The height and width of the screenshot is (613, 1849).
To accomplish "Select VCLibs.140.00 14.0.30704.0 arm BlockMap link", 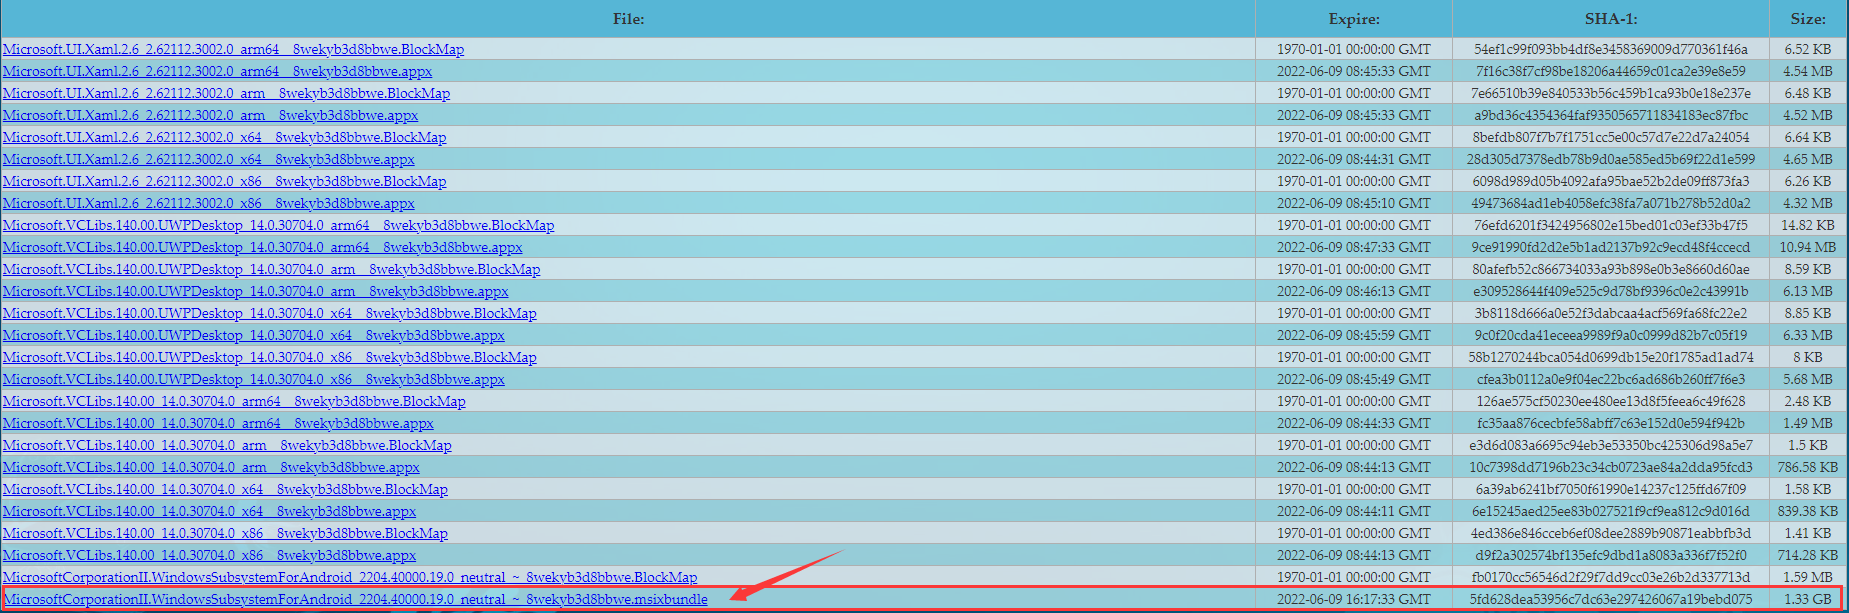I will click(227, 445).
